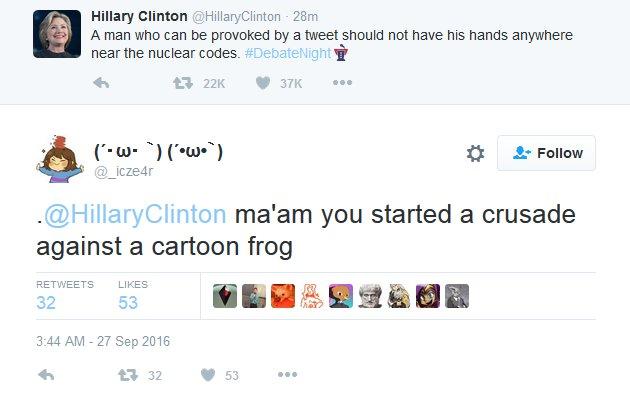
Task: Show the list of 32 retweets
Action: [65, 295]
